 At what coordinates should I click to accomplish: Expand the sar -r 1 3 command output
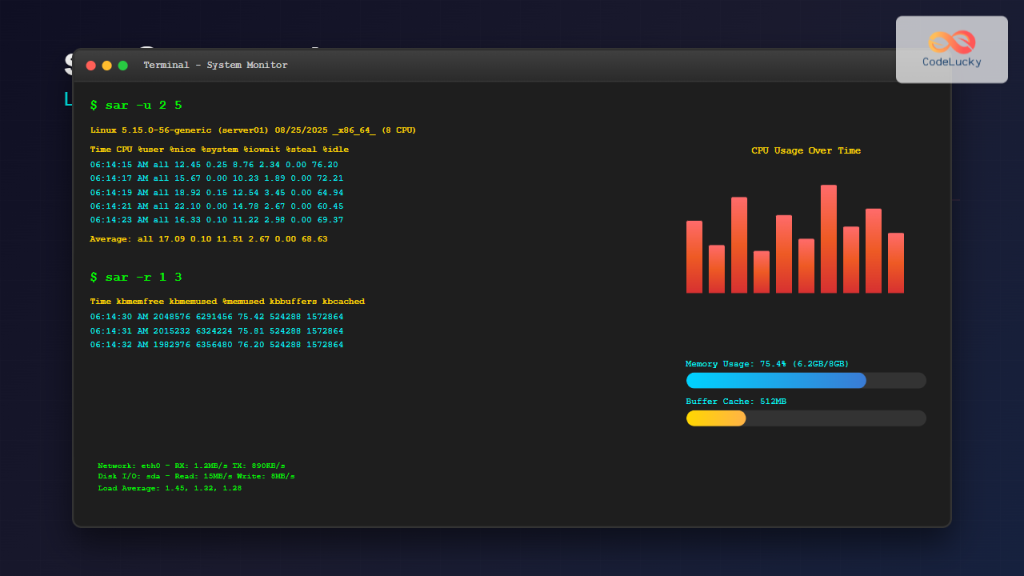(134, 277)
